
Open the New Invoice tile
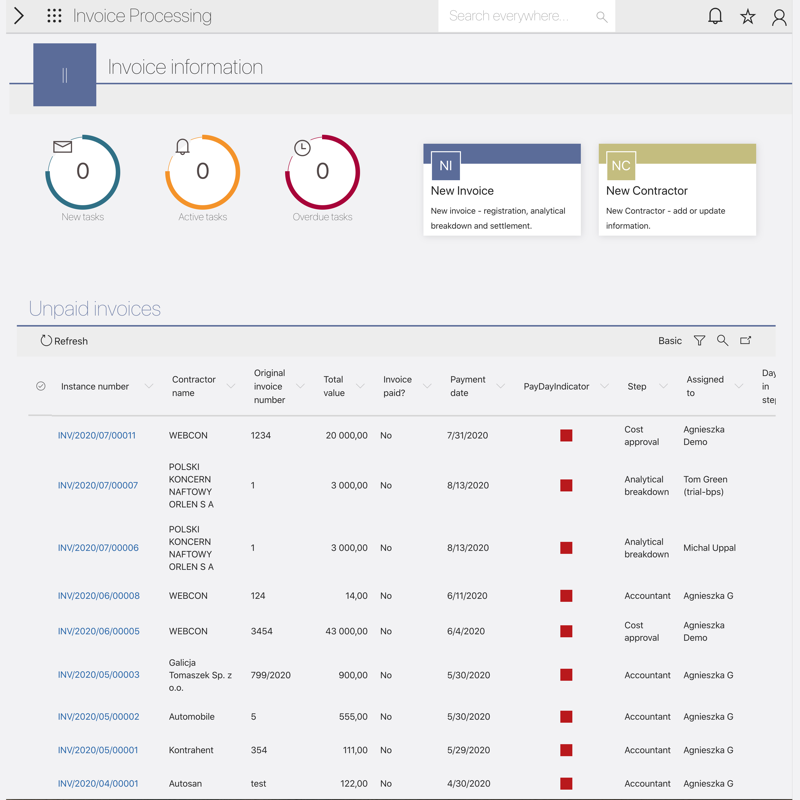tap(502, 190)
